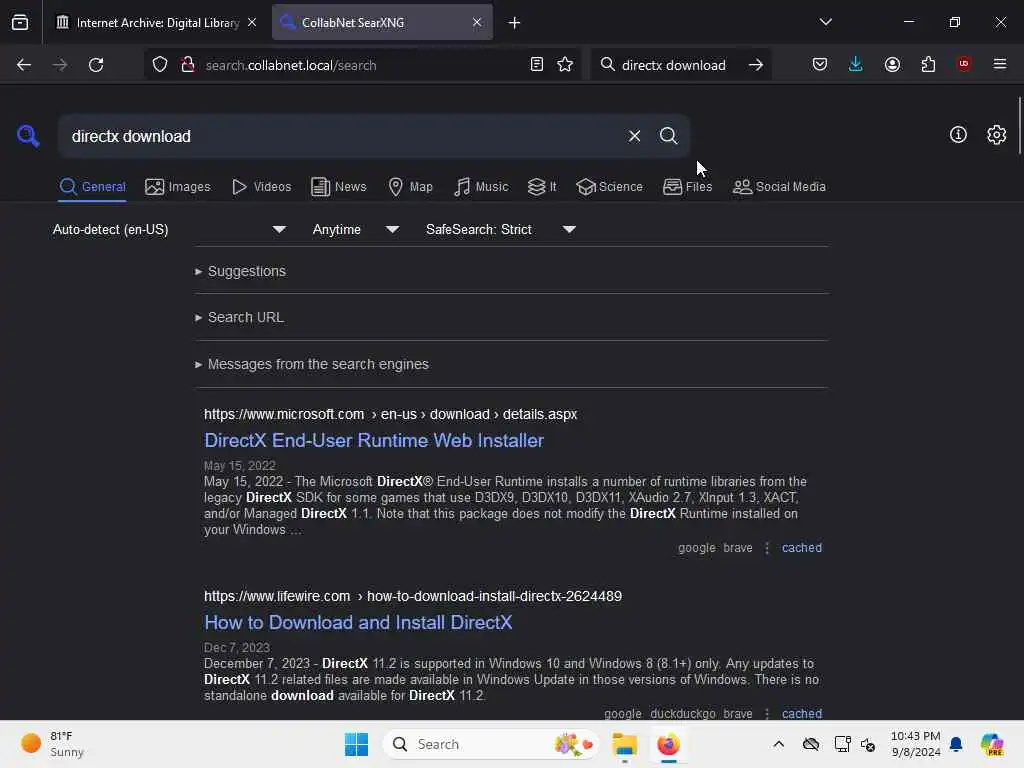This screenshot has height=768, width=1024.
Task: Click the page vertical scrollbar
Action: pos(1019,126)
